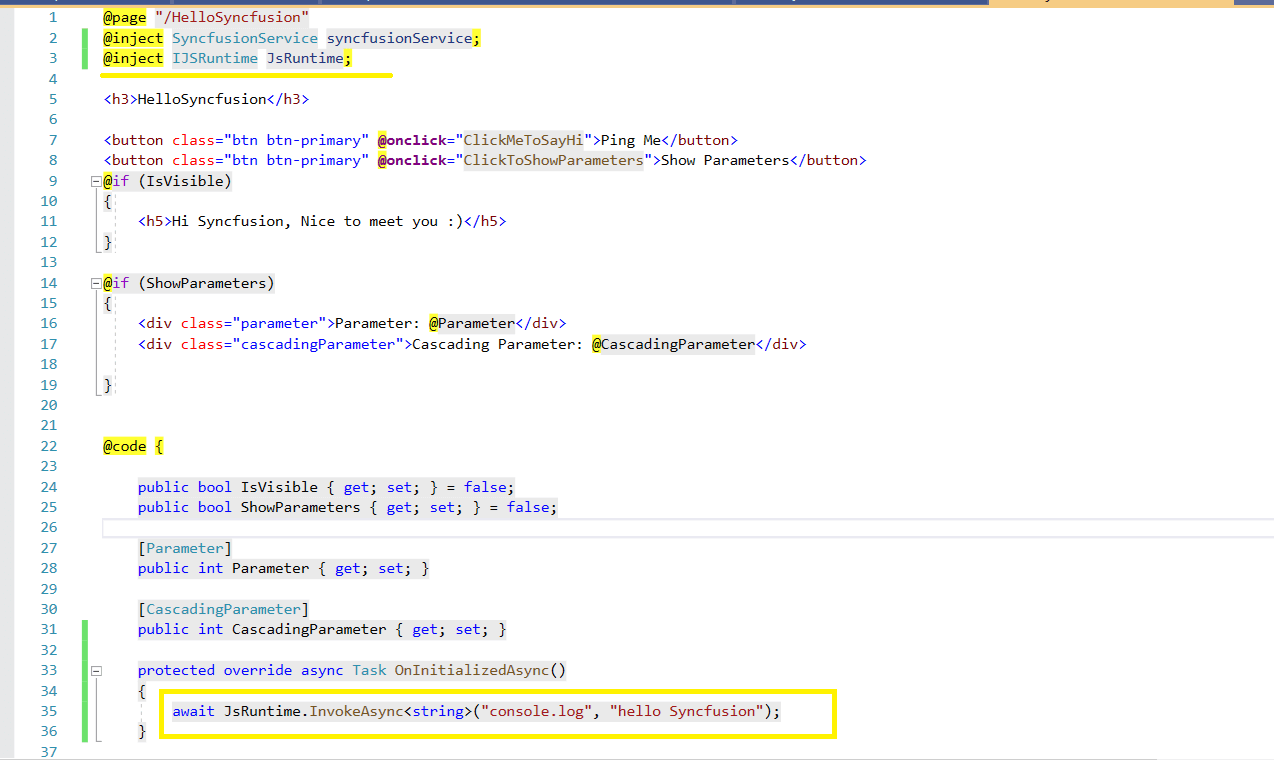Click the Task return type on line 33
This screenshot has width=1274, height=760.
click(x=369, y=670)
